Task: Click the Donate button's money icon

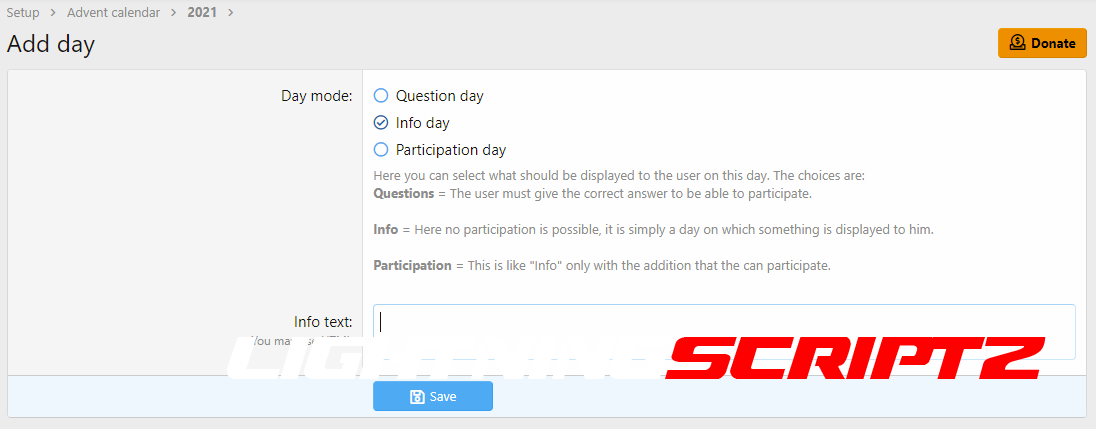Action: (x=1018, y=43)
